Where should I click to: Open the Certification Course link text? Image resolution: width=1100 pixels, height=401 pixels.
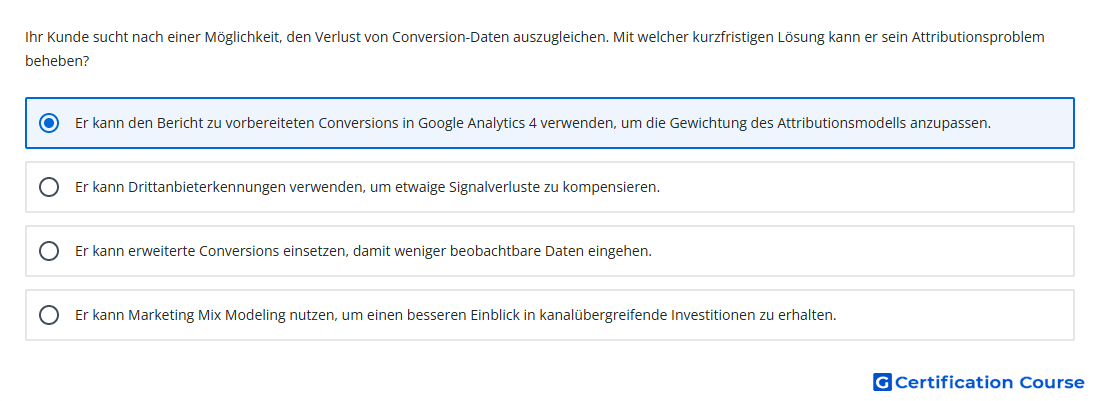989,382
